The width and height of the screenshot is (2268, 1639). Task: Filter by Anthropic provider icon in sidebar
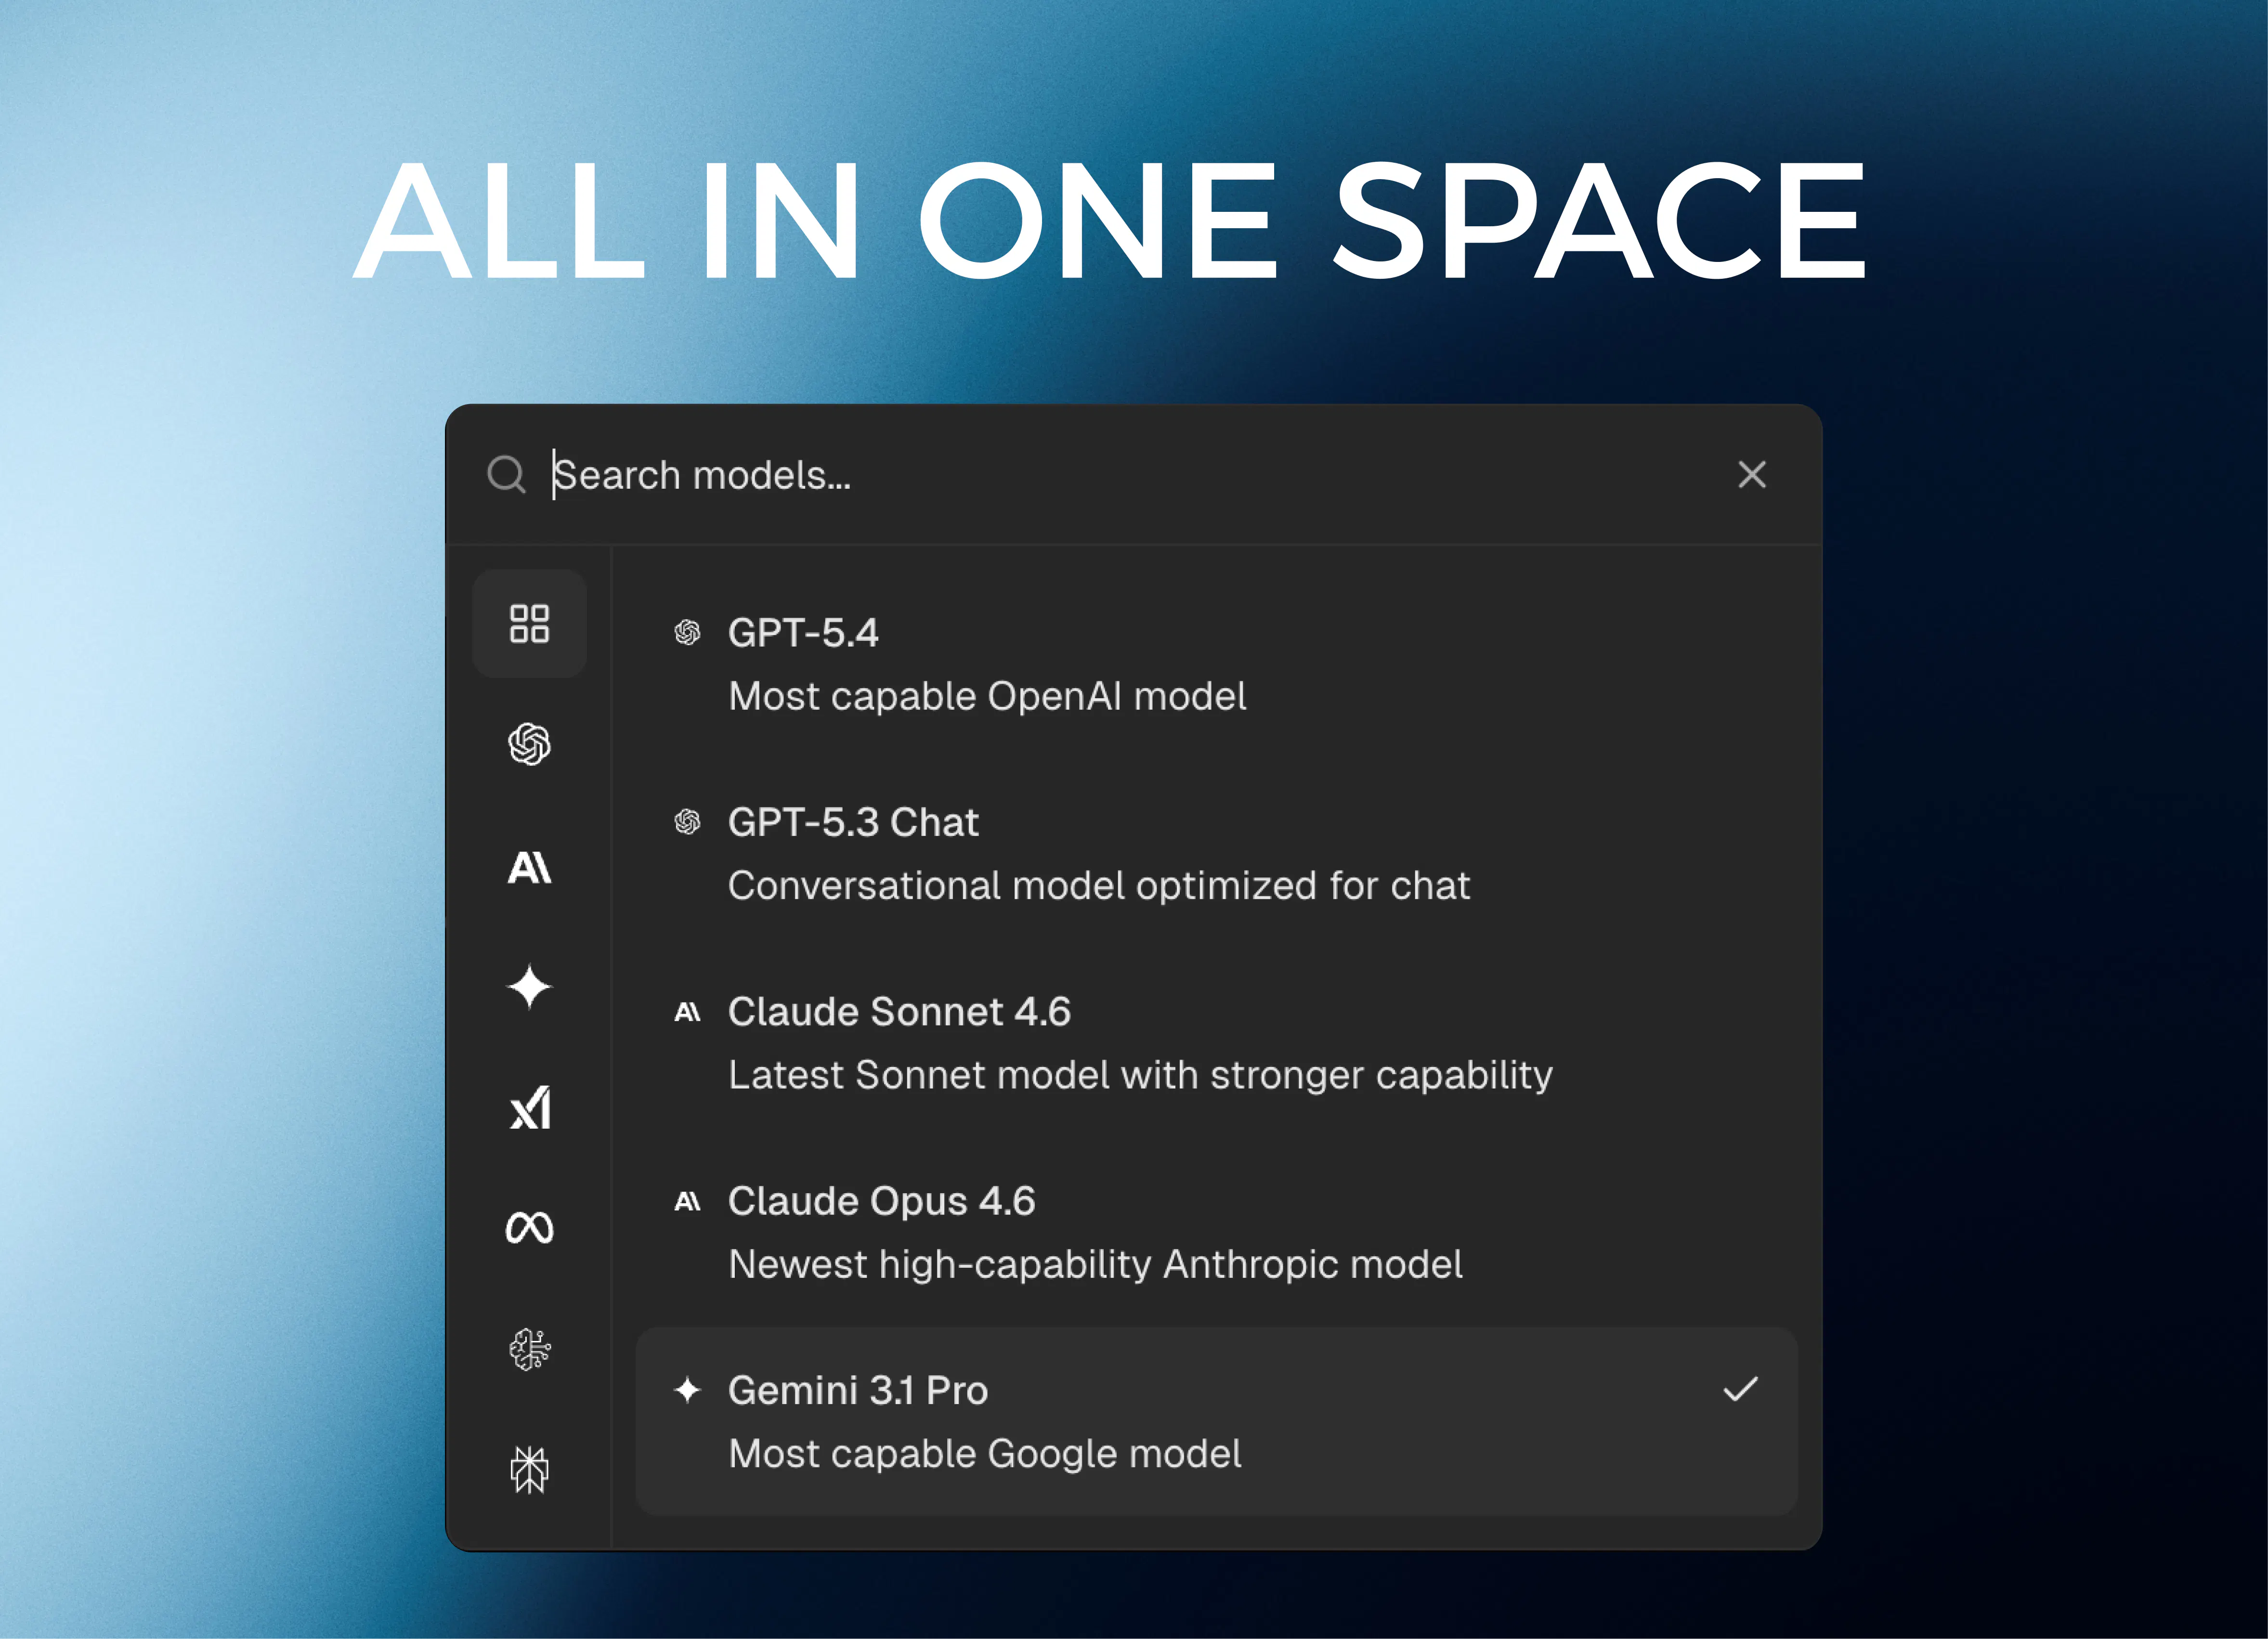click(x=529, y=867)
